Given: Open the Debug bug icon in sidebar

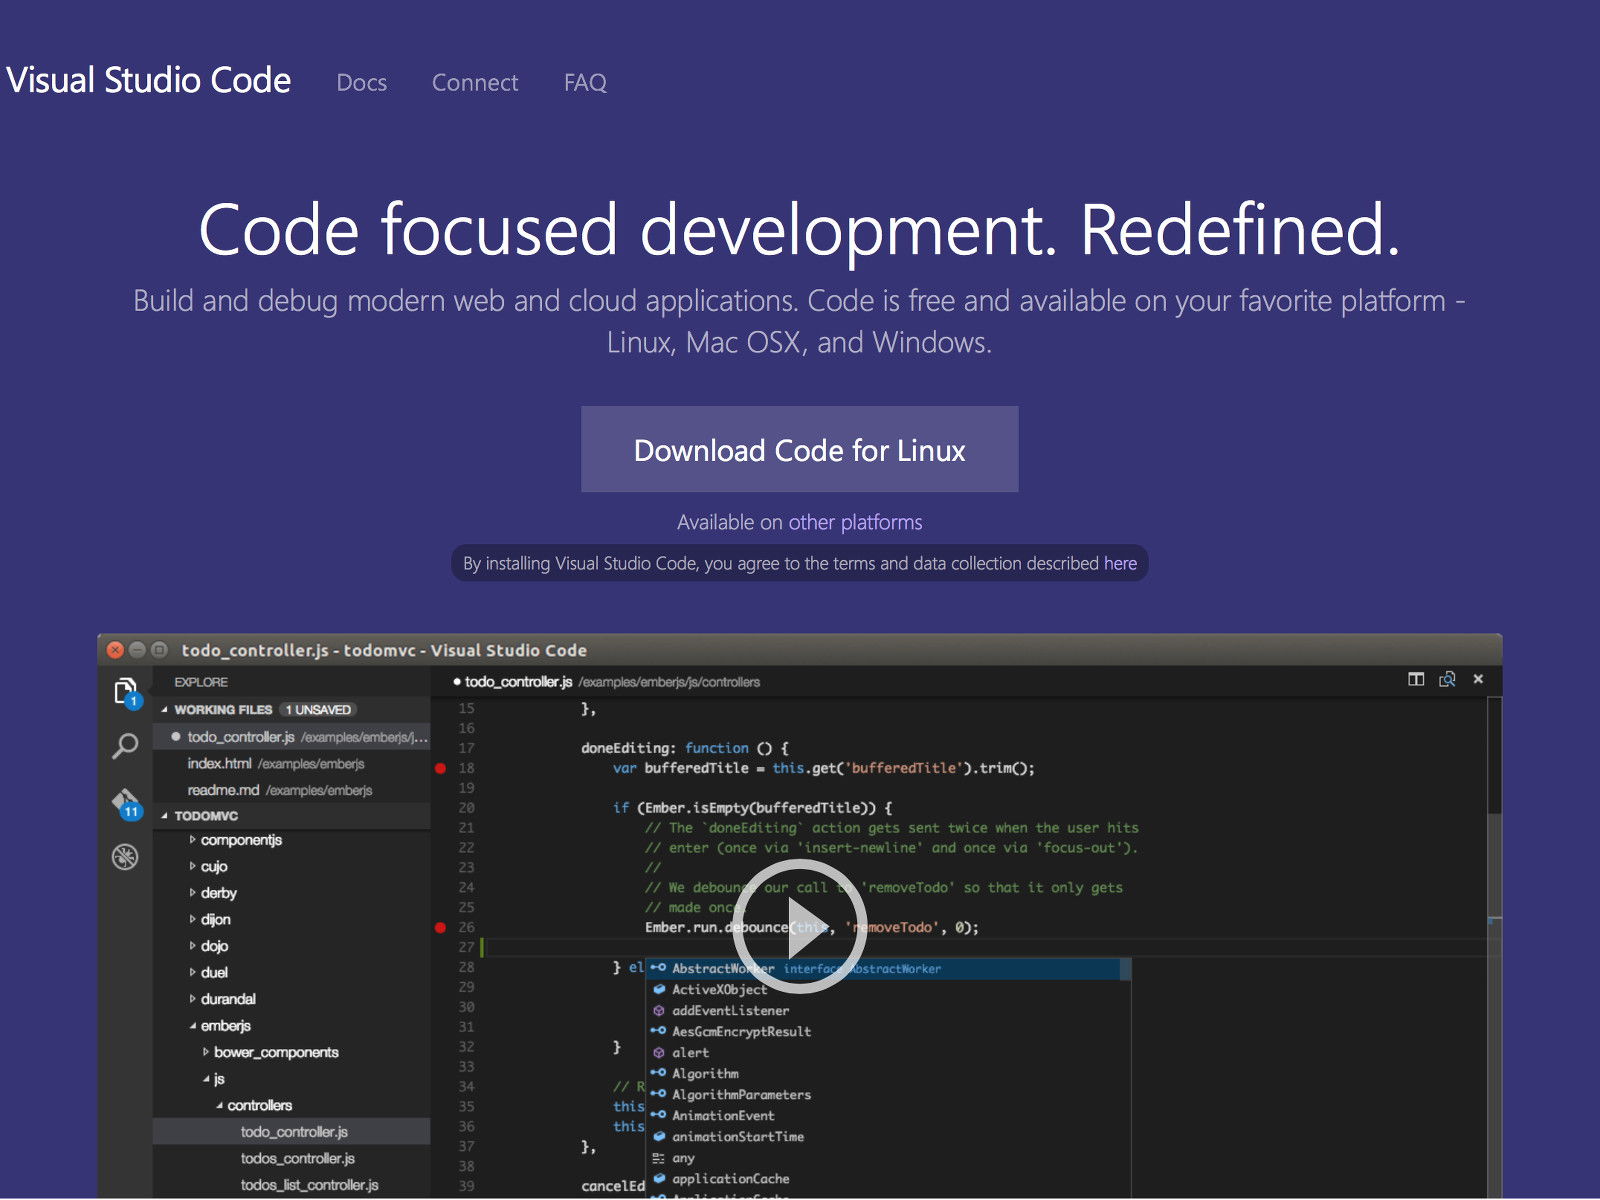Looking at the screenshot, I should (125, 857).
